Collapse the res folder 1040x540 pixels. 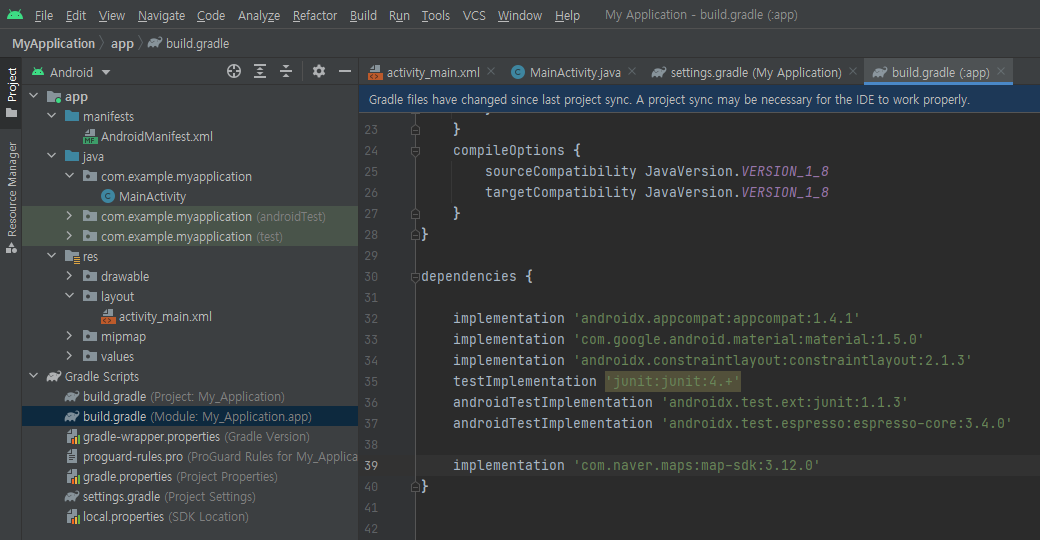point(52,256)
